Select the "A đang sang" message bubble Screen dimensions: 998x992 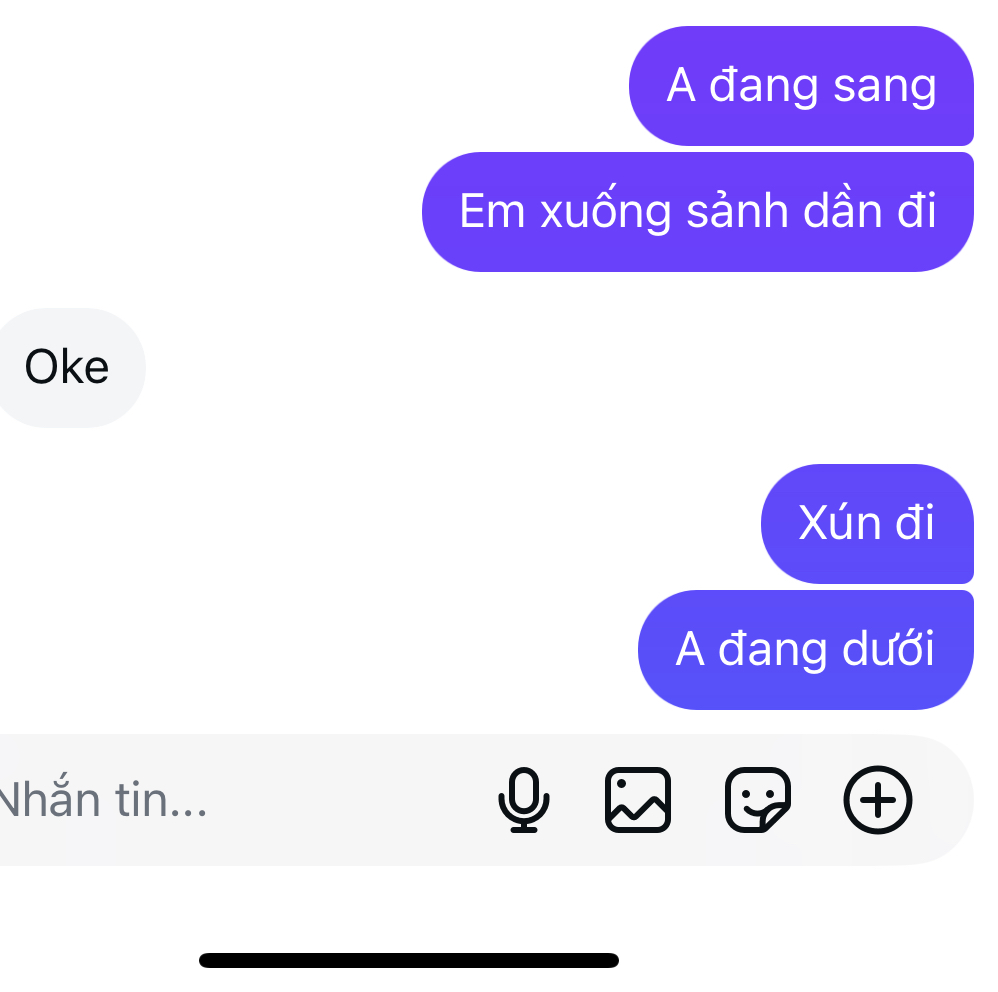[x=801, y=86]
